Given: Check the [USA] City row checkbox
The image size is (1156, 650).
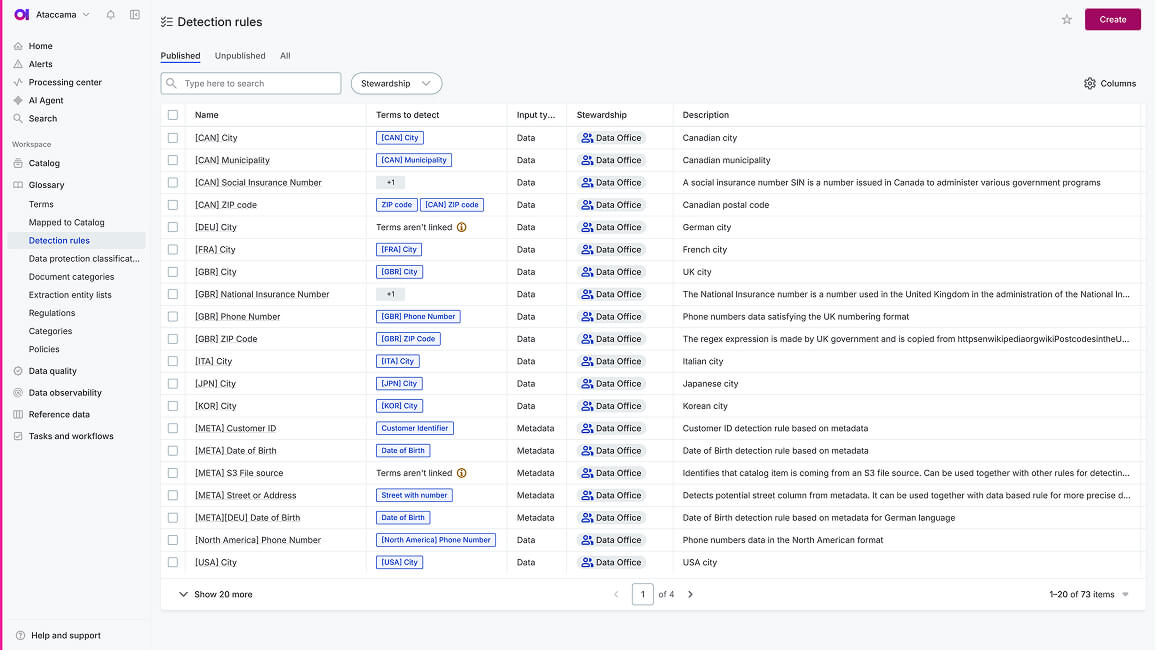Looking at the screenshot, I should pyautogui.click(x=173, y=562).
